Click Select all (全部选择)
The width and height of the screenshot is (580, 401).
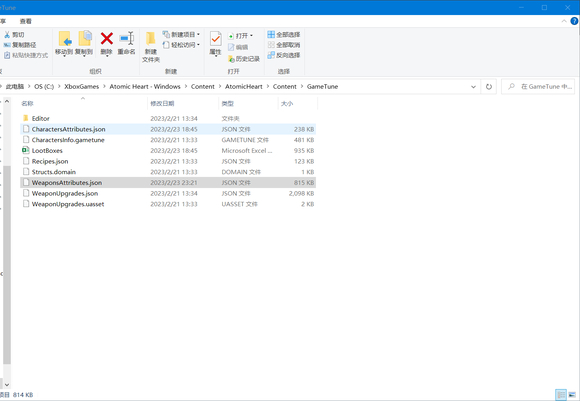284,35
